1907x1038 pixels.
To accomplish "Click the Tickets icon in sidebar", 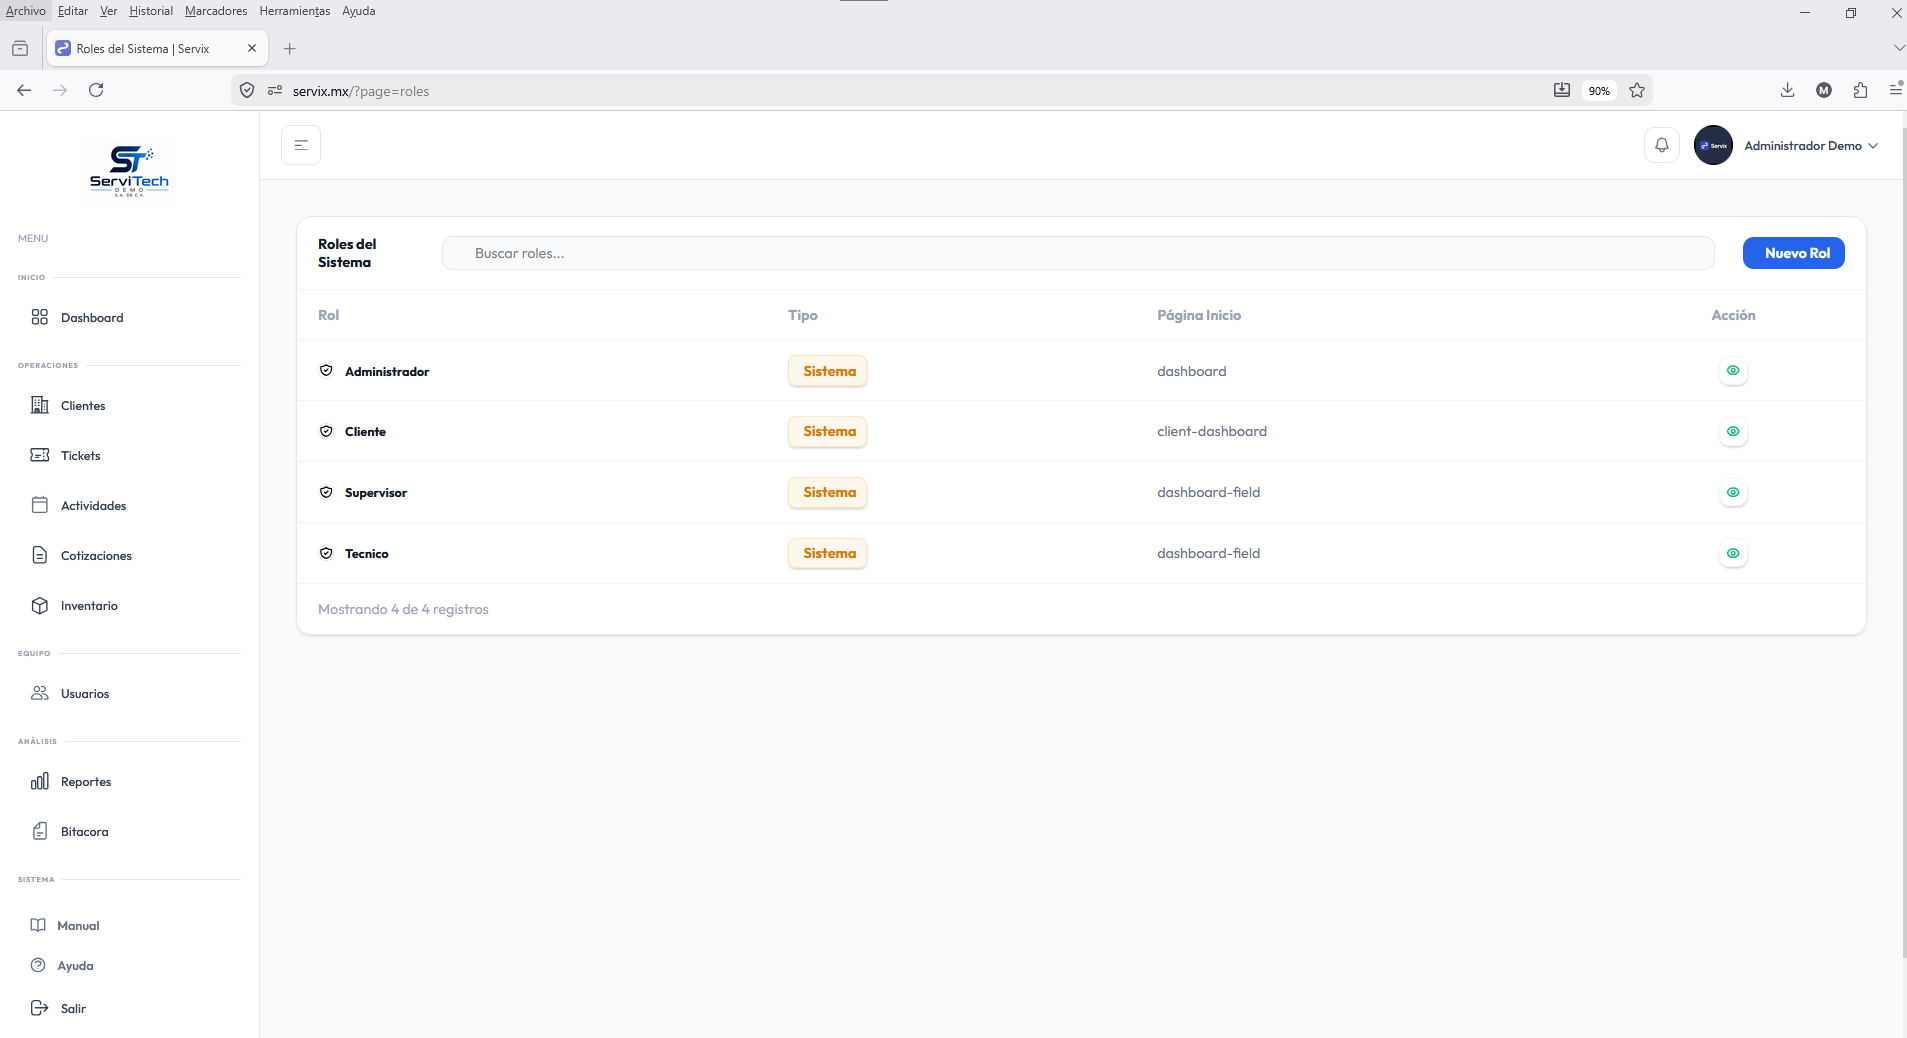I will [40, 455].
